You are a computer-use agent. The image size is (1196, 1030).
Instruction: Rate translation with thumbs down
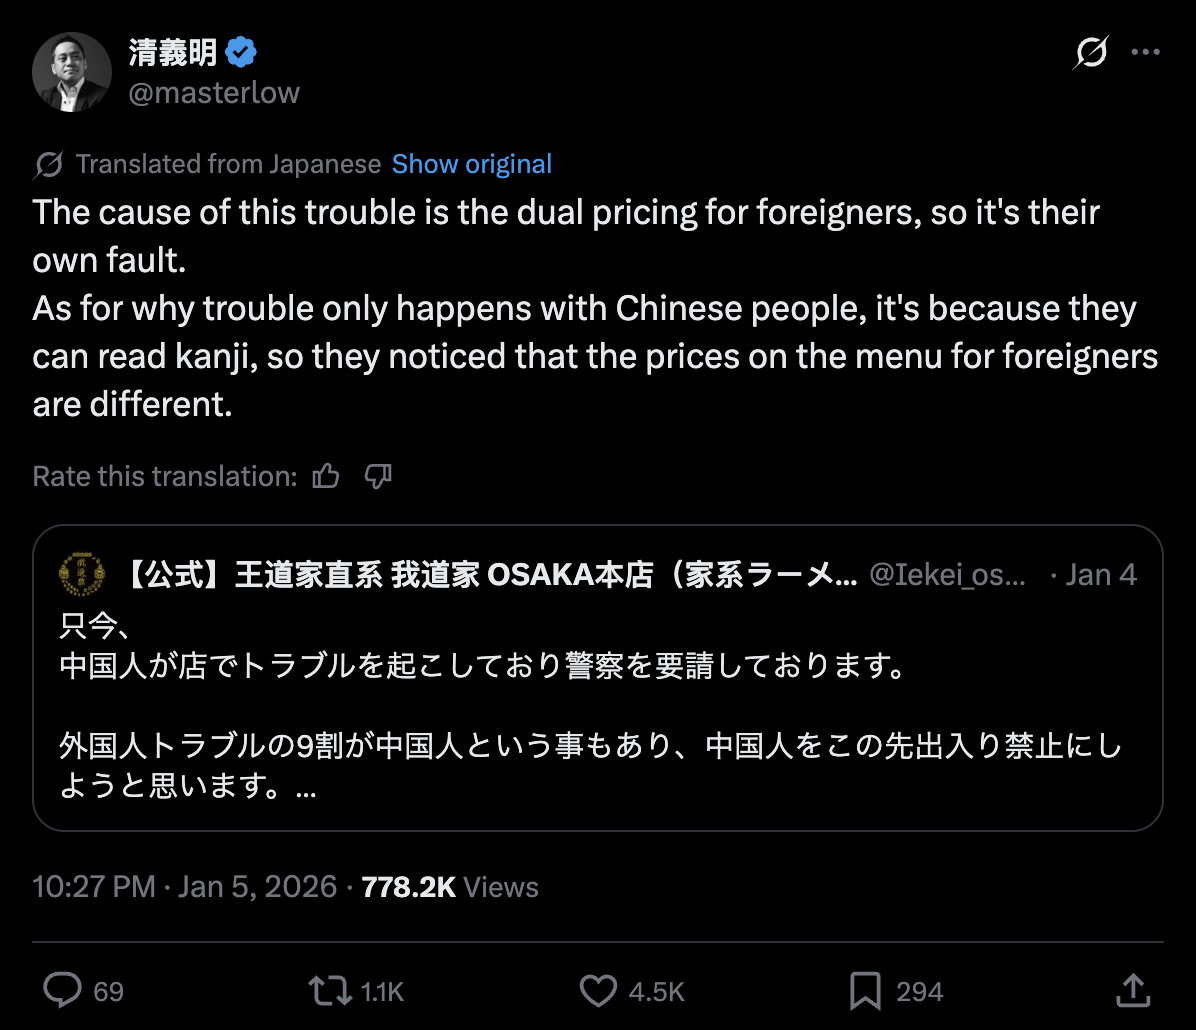pyautogui.click(x=377, y=477)
